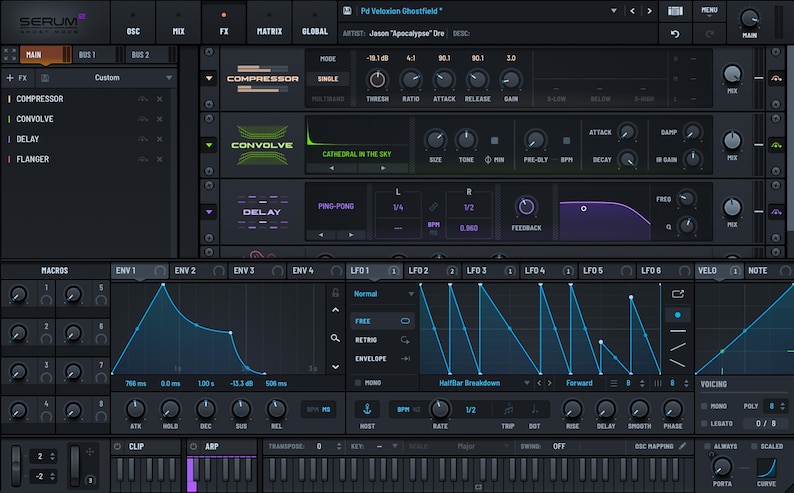Collapse the Compressor module arrow
Viewport: 794px width, 493px height.
(x=209, y=78)
